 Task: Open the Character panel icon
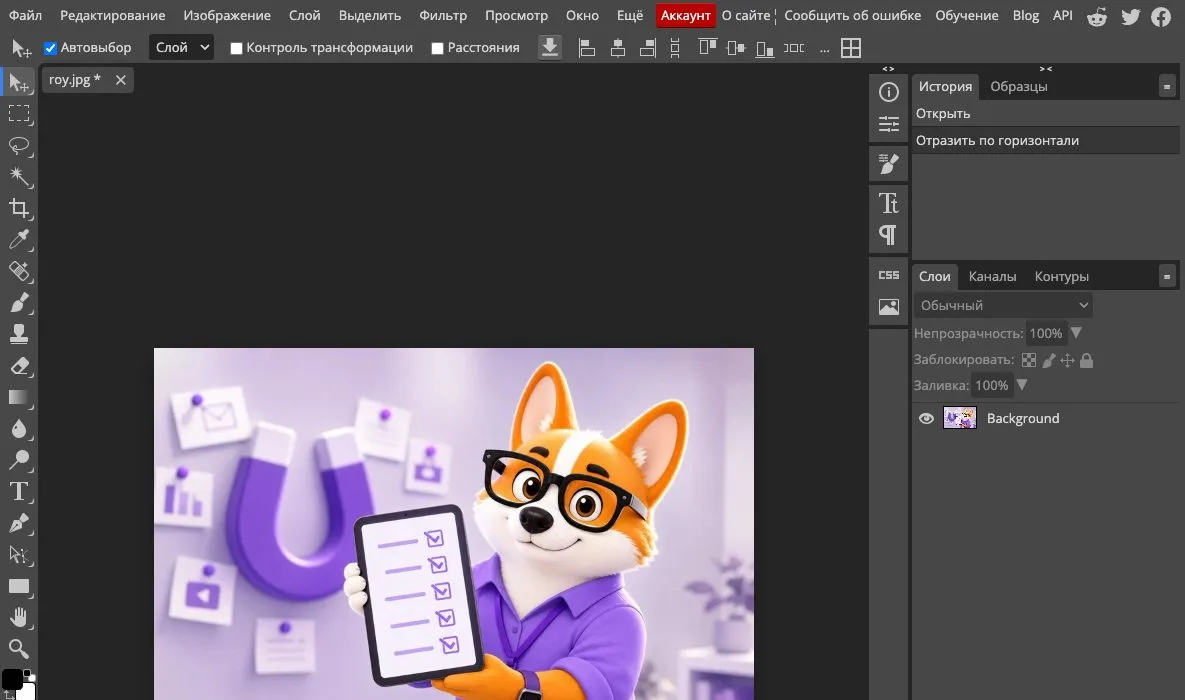tap(889, 203)
